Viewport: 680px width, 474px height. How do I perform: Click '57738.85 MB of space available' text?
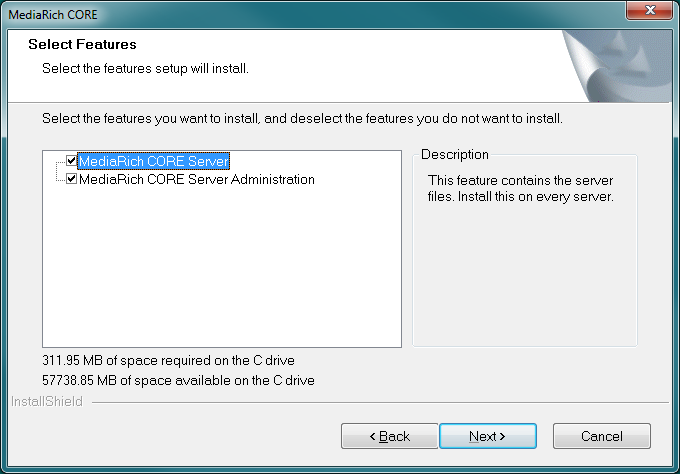[x=178, y=380]
